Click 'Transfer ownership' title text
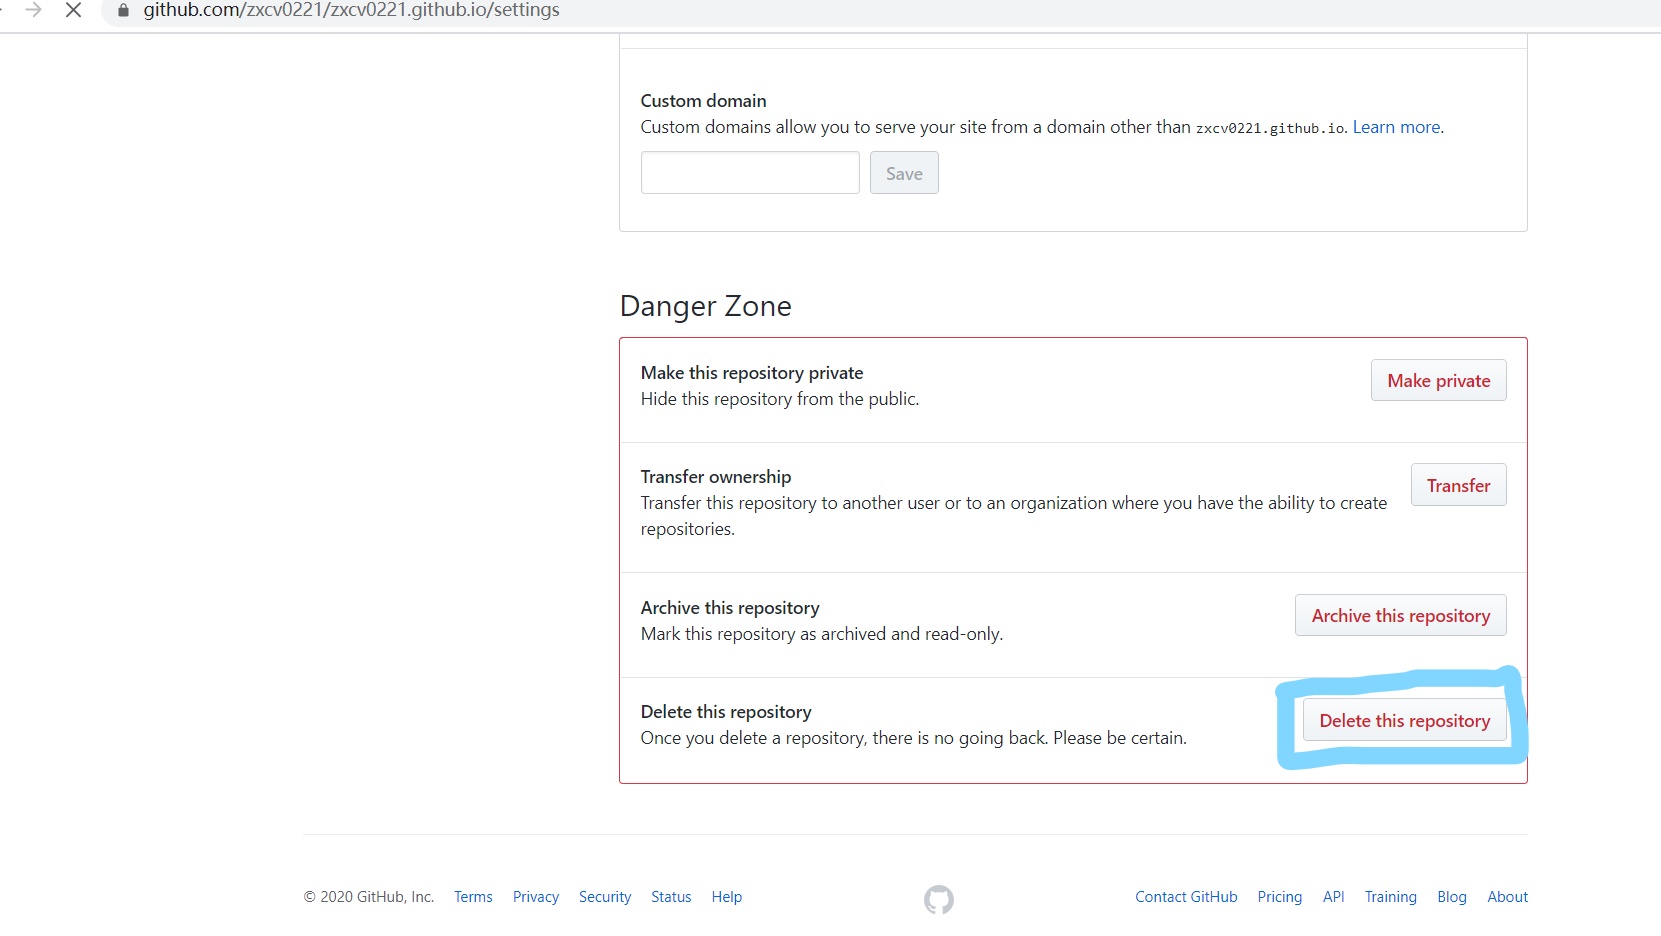 [x=716, y=477]
